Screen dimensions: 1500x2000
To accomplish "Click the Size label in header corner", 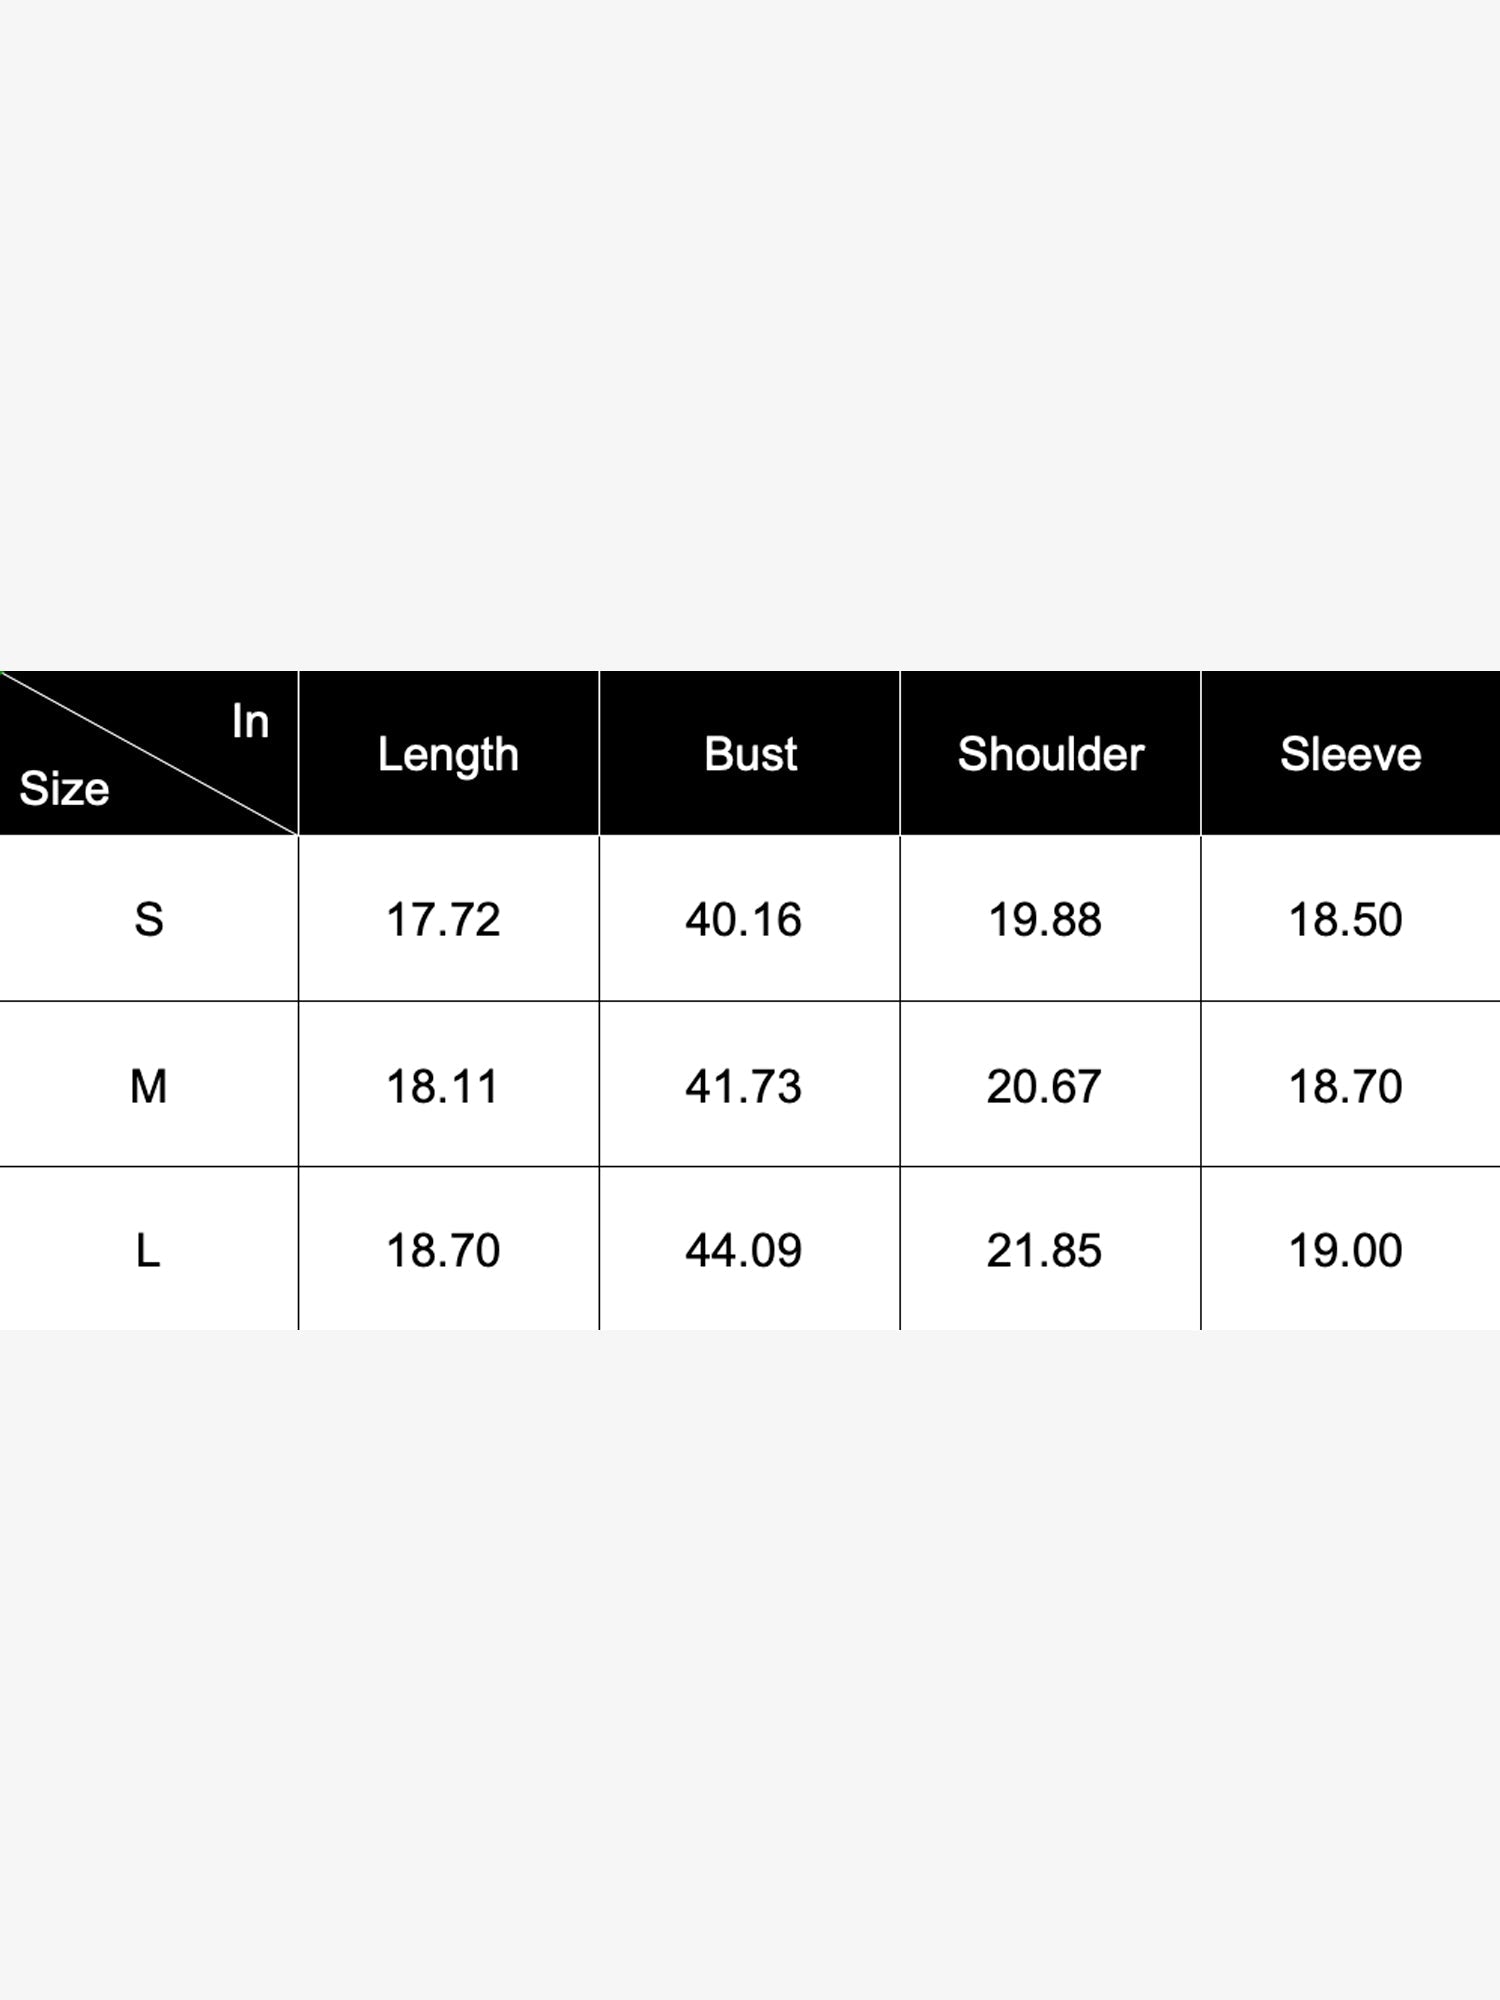I will [x=65, y=789].
